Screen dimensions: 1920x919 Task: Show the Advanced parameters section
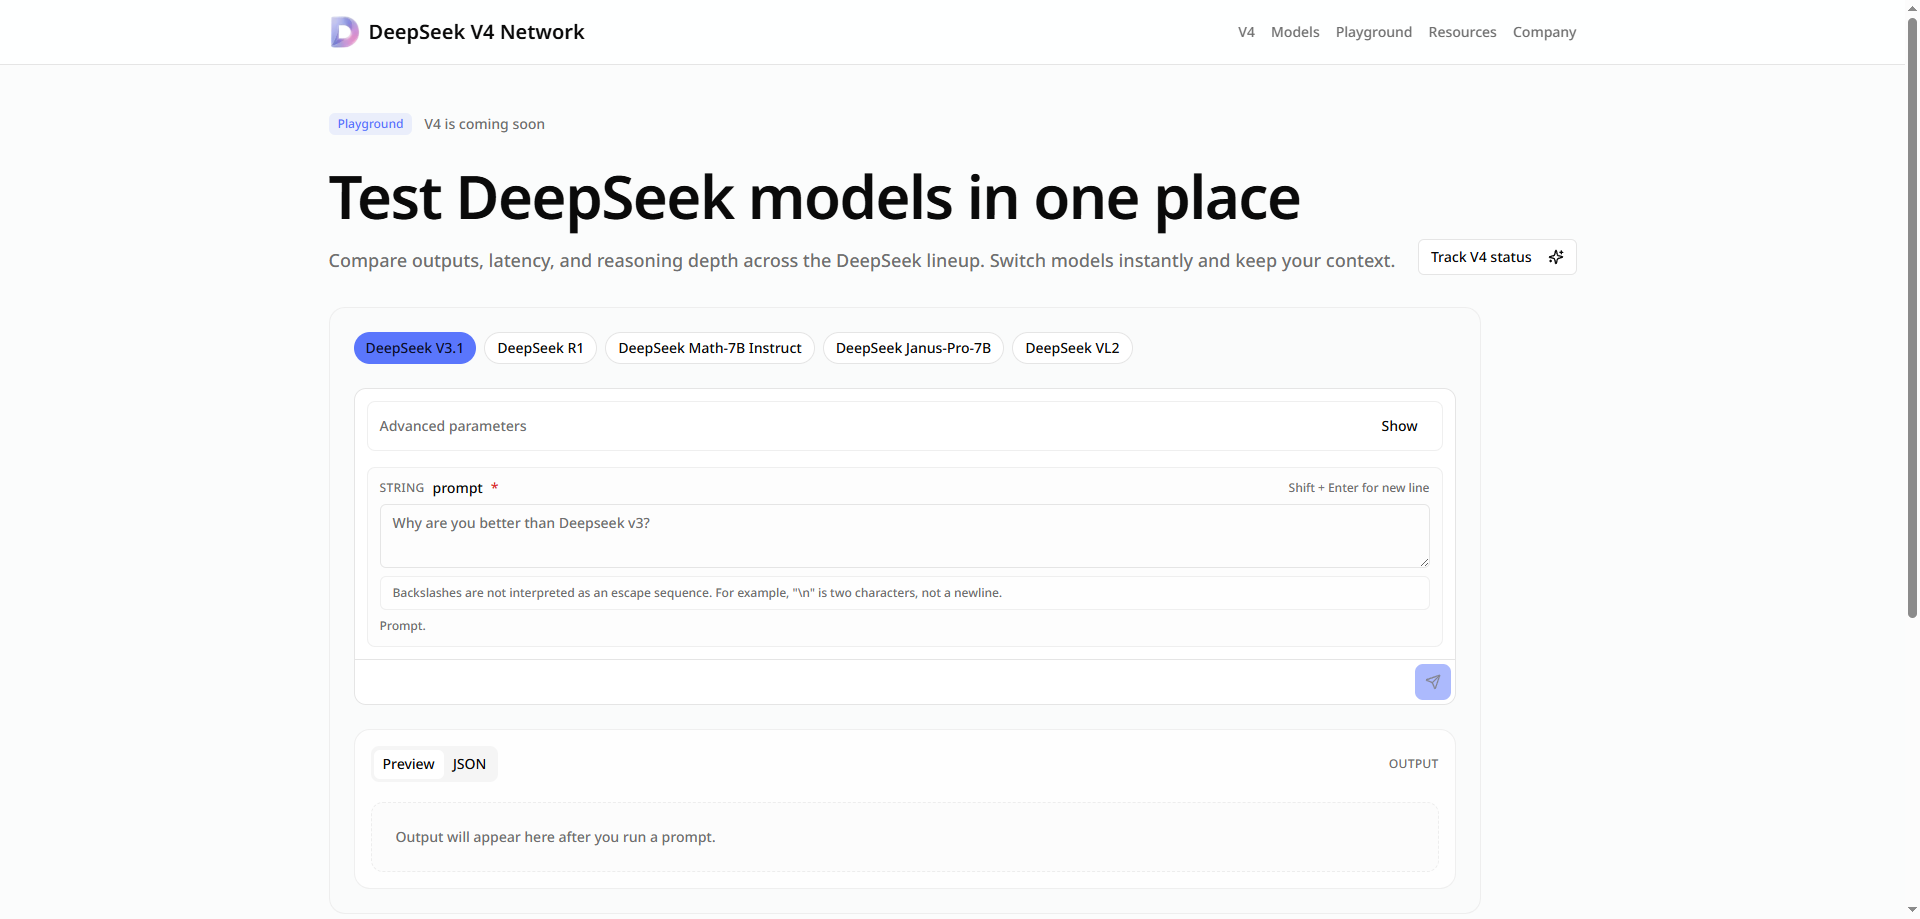[1398, 425]
